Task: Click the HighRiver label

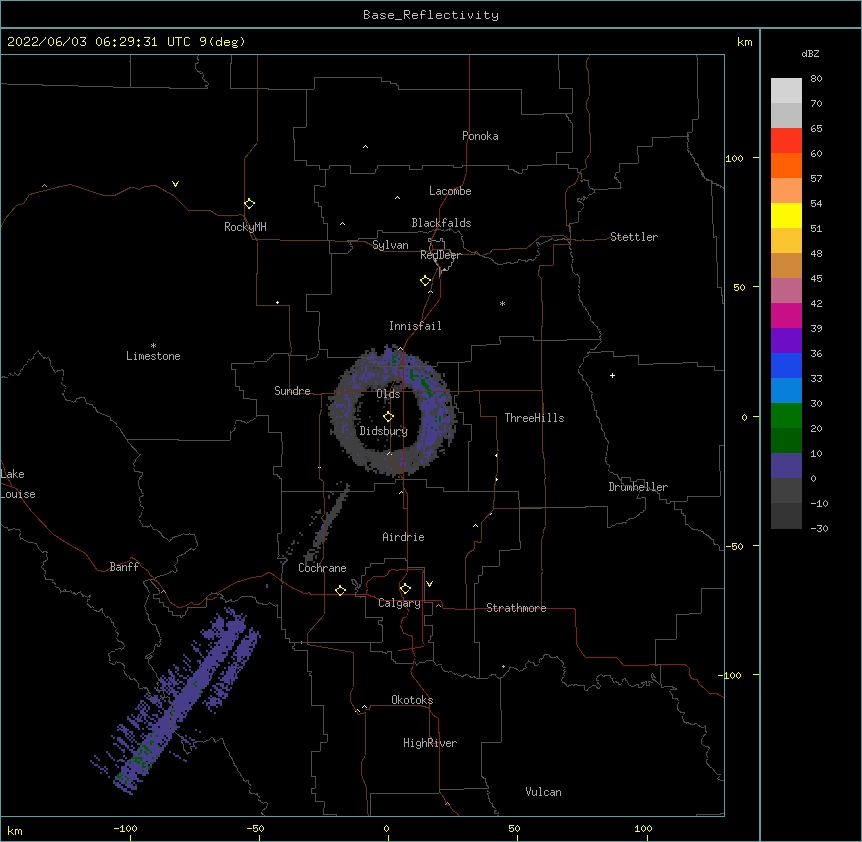Action: coord(430,743)
